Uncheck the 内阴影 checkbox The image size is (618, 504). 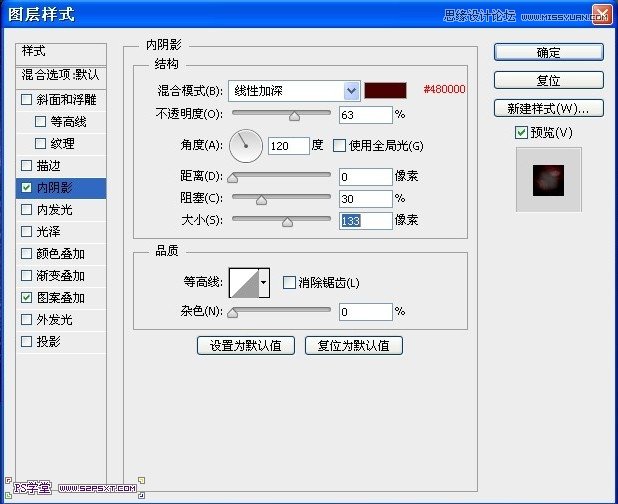pos(26,188)
